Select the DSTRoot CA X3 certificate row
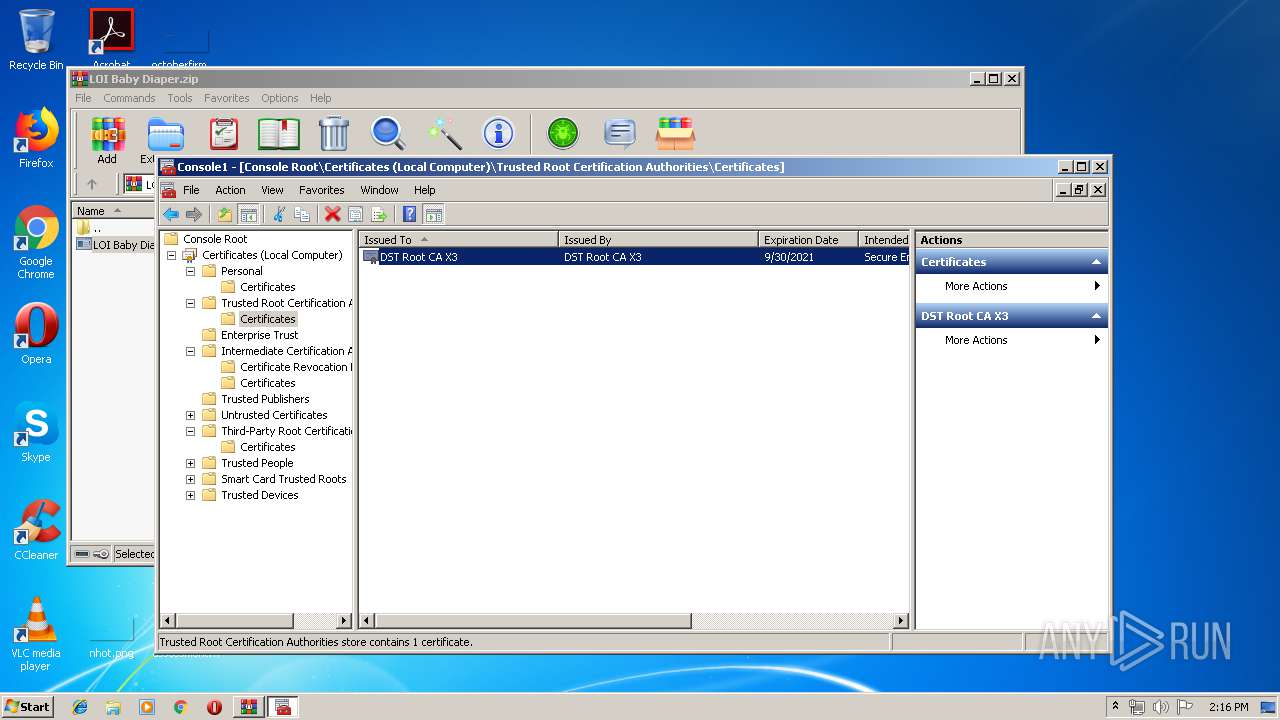 pos(635,257)
